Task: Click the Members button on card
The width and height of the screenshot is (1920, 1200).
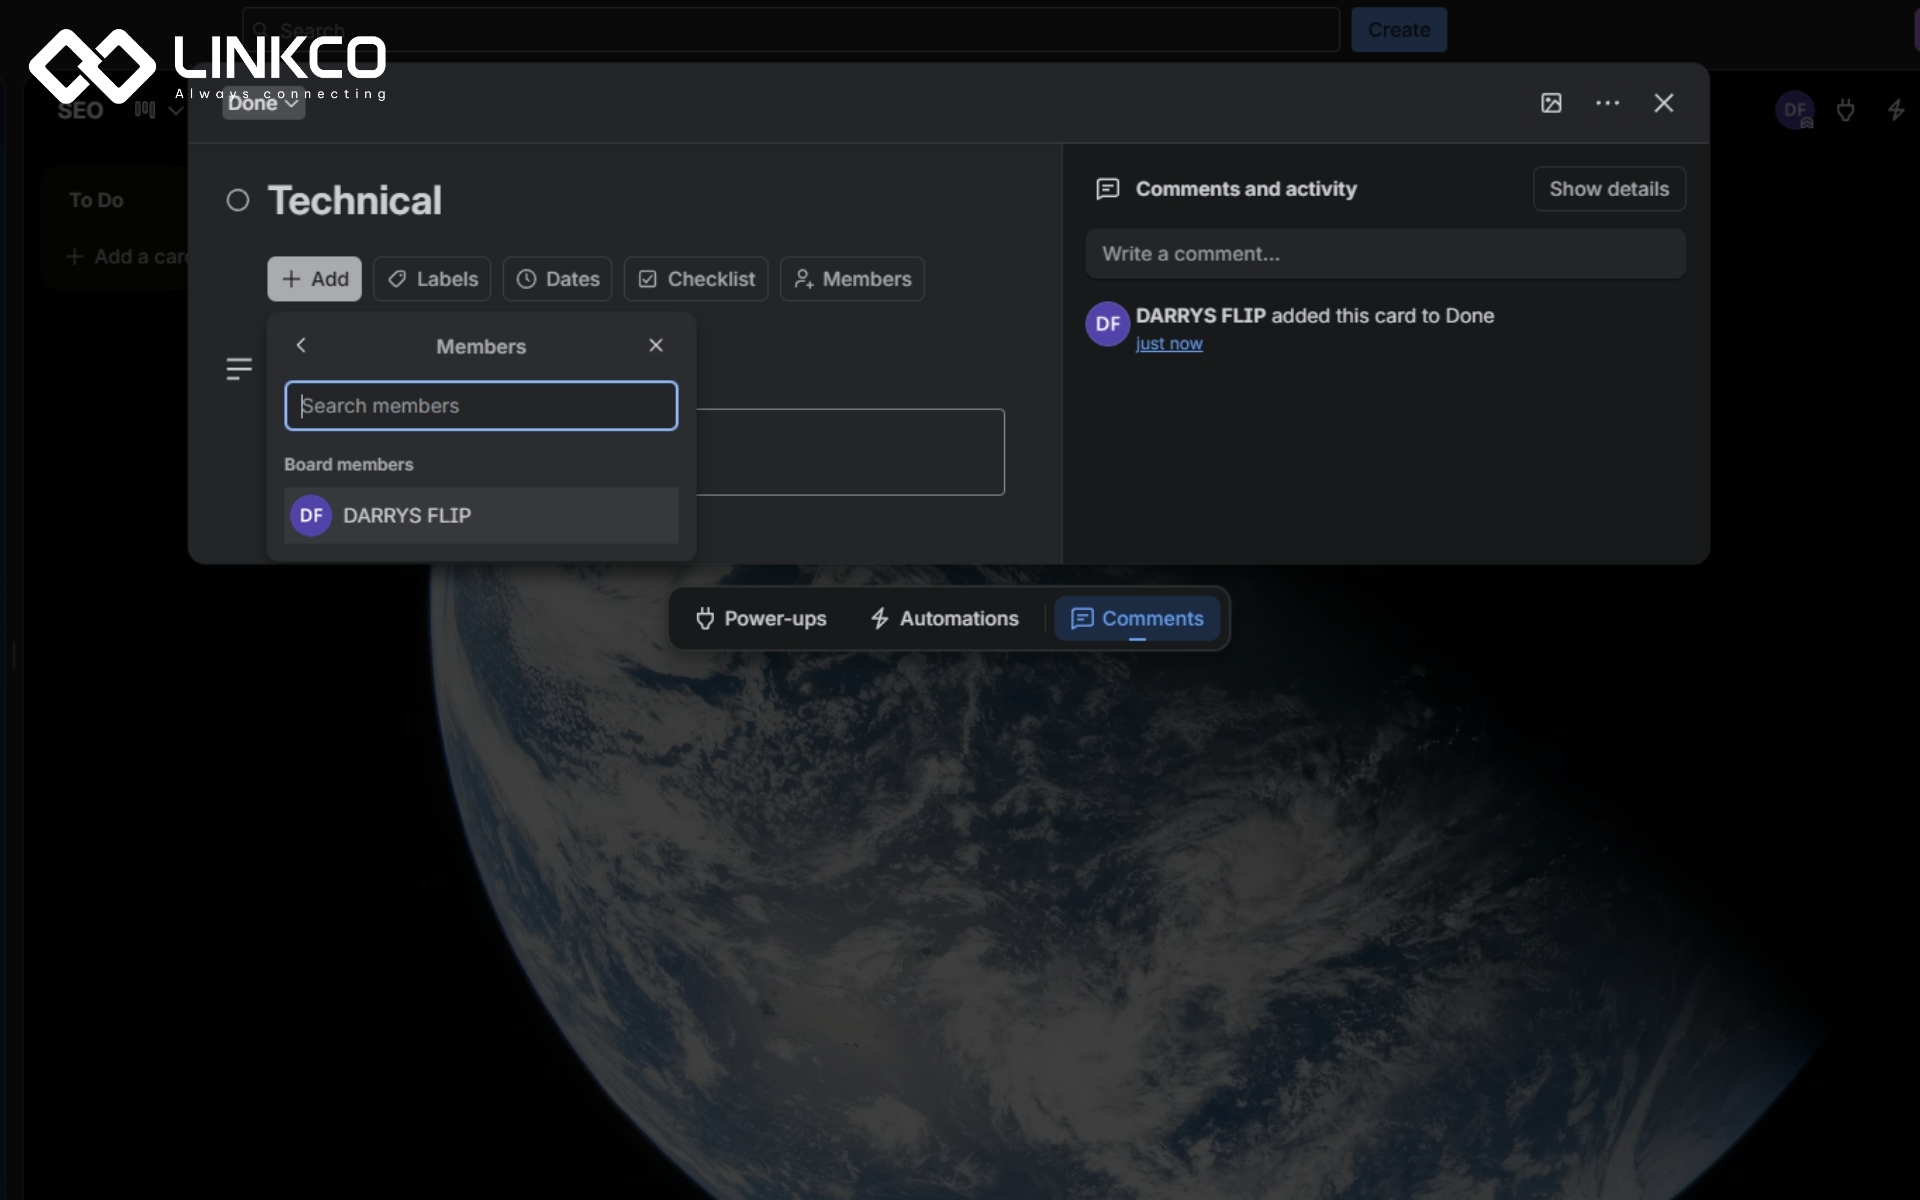Action: coord(852,279)
